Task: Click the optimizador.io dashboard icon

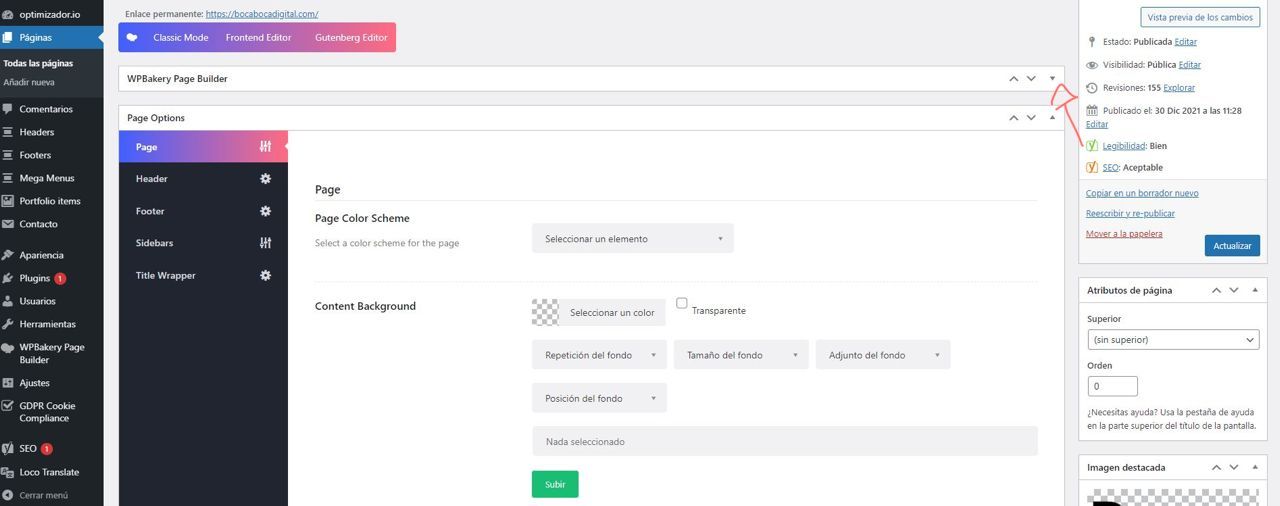Action: (x=9, y=15)
